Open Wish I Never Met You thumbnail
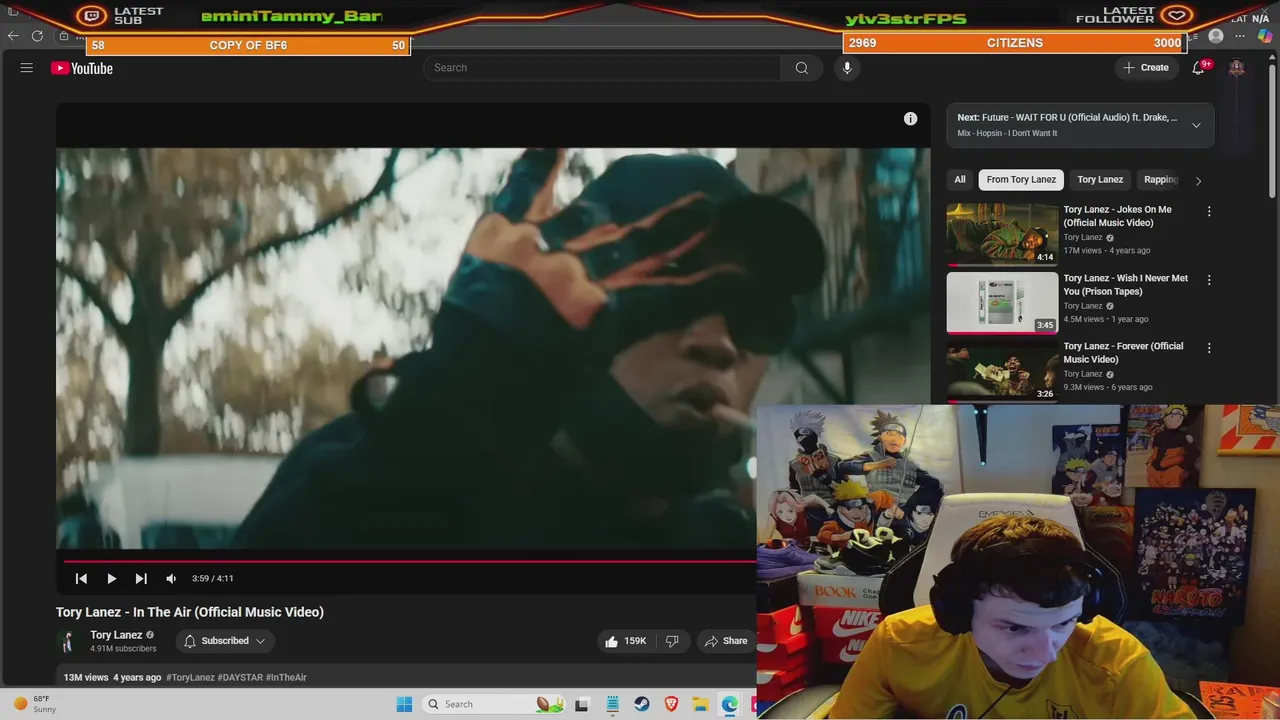Image resolution: width=1280 pixels, height=720 pixels. pos(1002,303)
